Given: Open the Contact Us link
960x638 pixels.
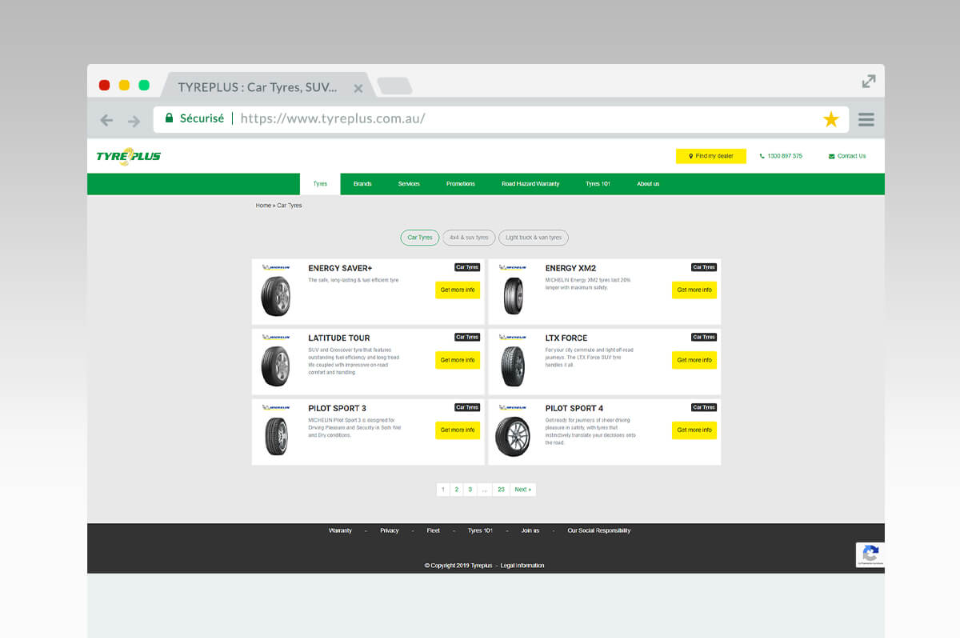Looking at the screenshot, I should tap(847, 156).
